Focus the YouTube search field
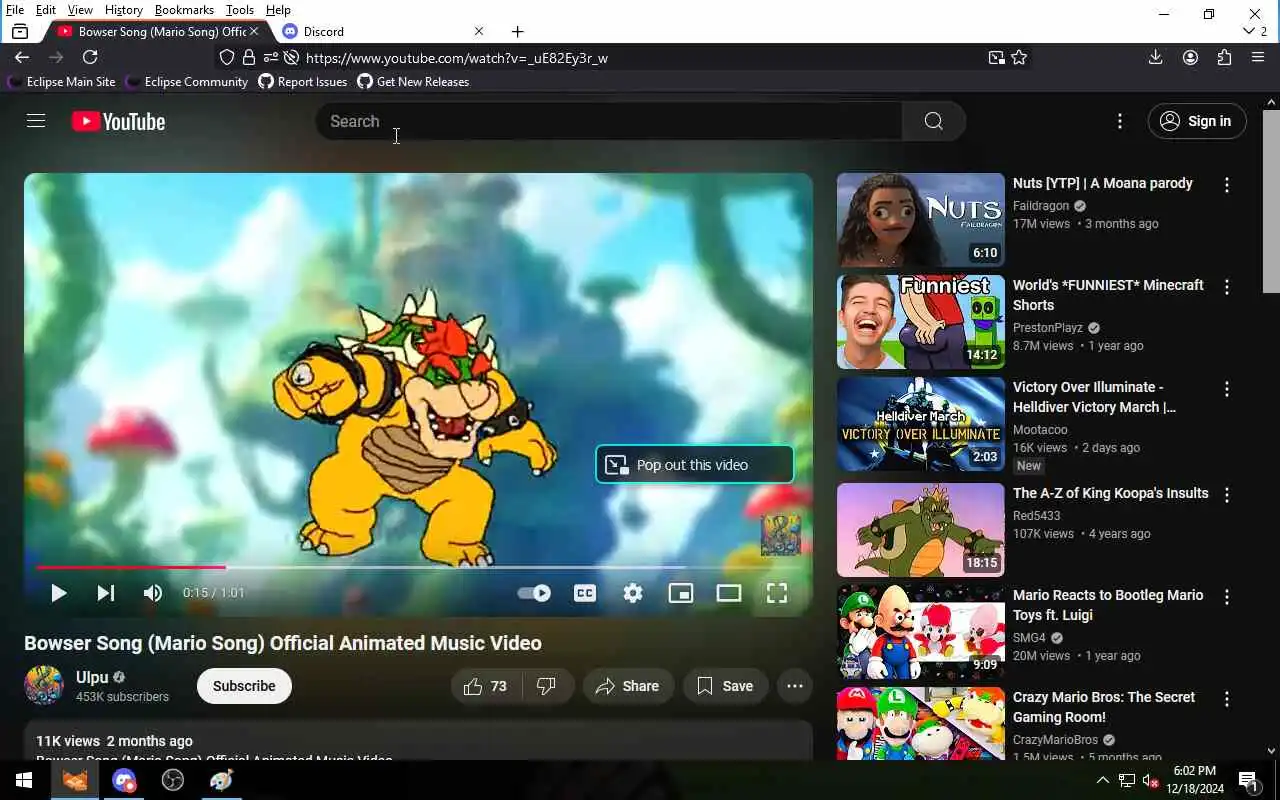Image resolution: width=1280 pixels, height=800 pixels. [x=609, y=121]
